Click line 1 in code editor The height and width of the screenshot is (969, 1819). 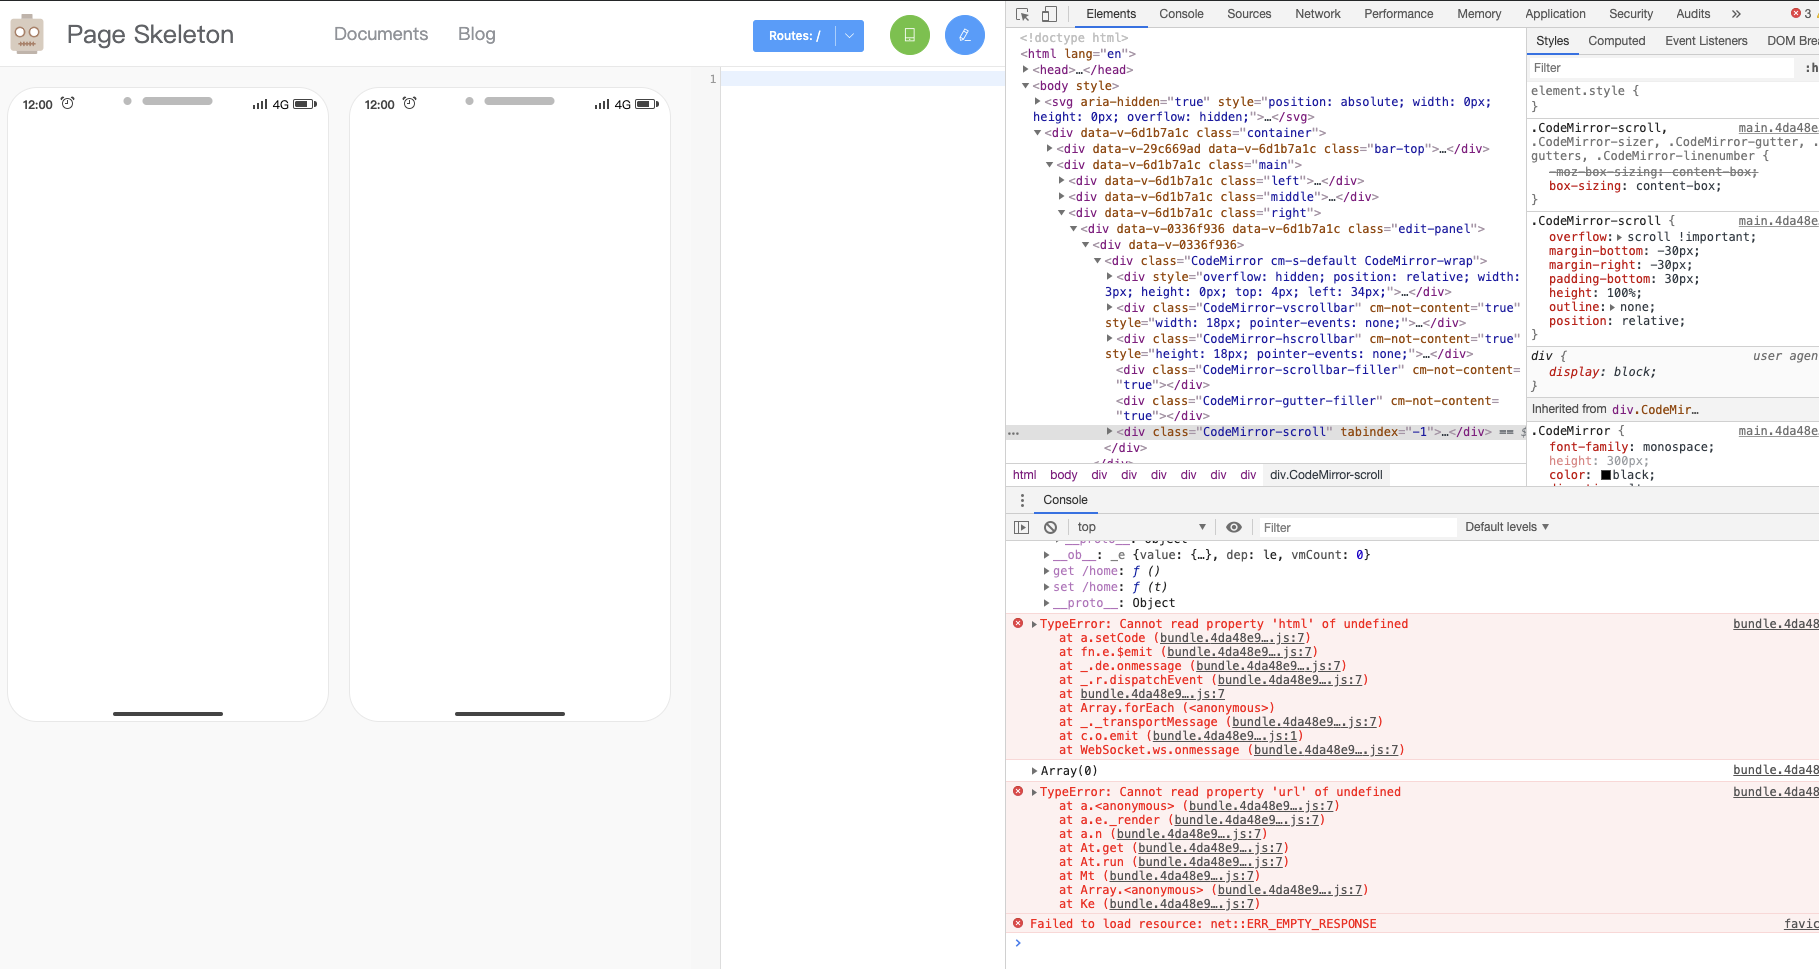click(862, 78)
